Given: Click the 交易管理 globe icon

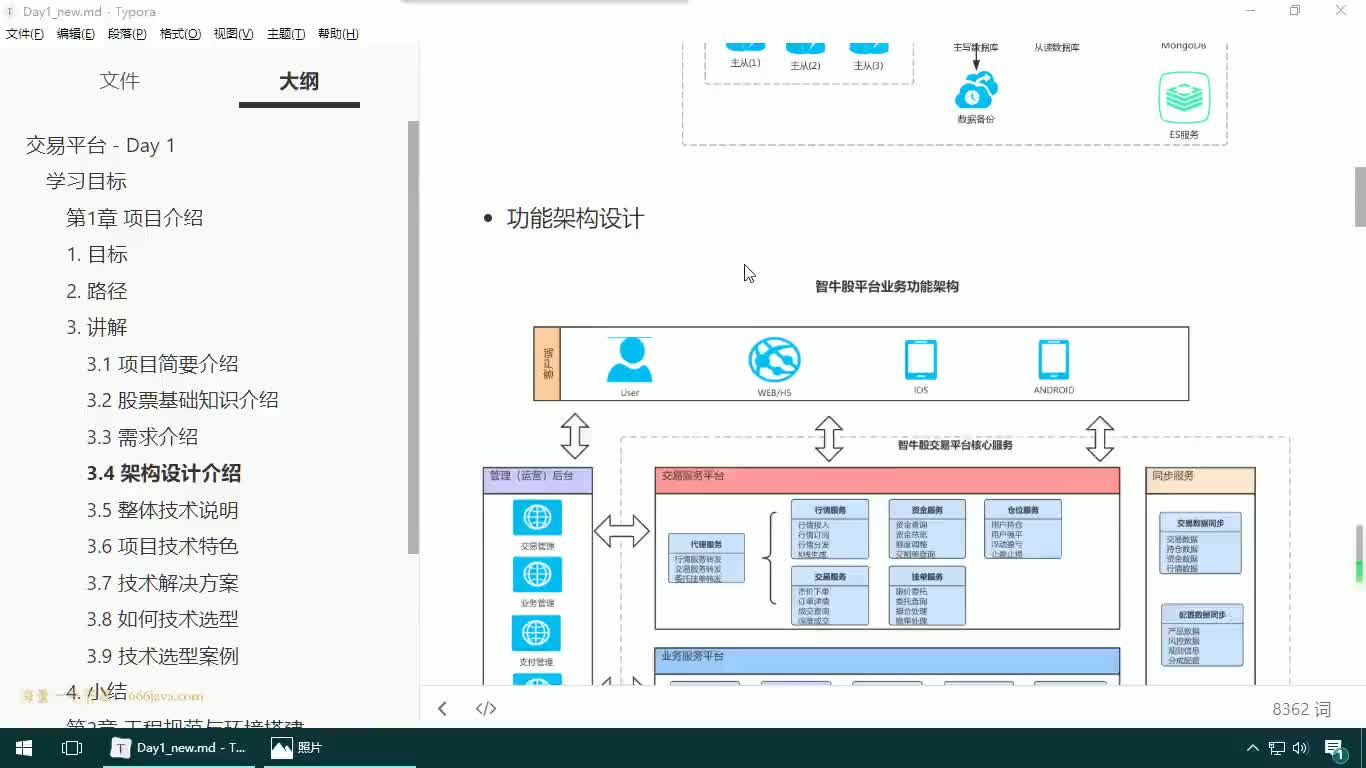Looking at the screenshot, I should pyautogui.click(x=537, y=518).
